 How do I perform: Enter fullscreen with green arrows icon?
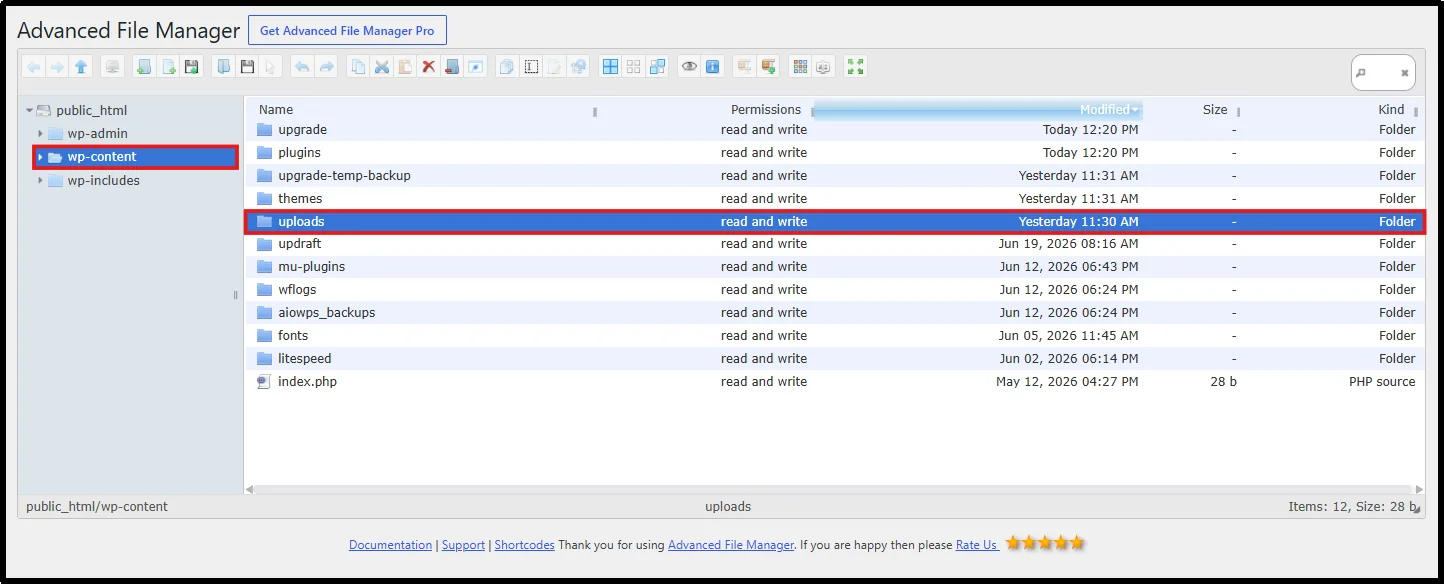click(x=856, y=67)
